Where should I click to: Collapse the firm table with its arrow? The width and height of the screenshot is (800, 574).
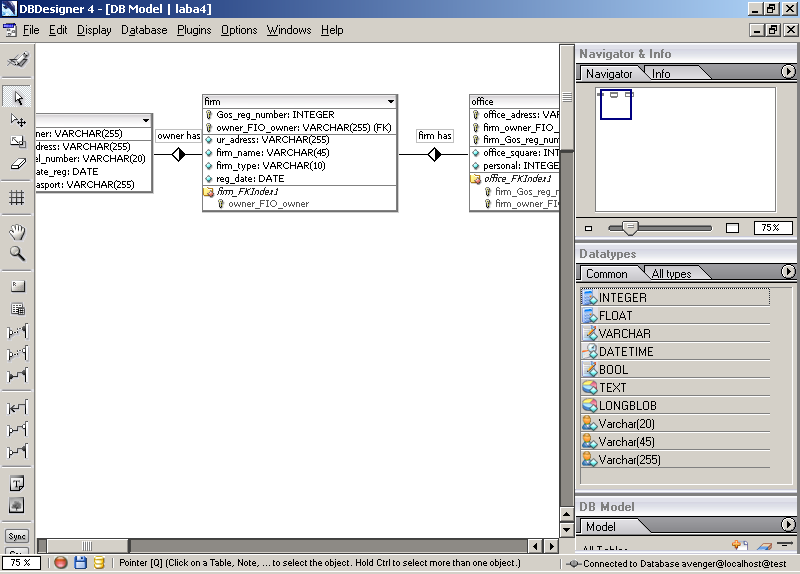coord(390,102)
